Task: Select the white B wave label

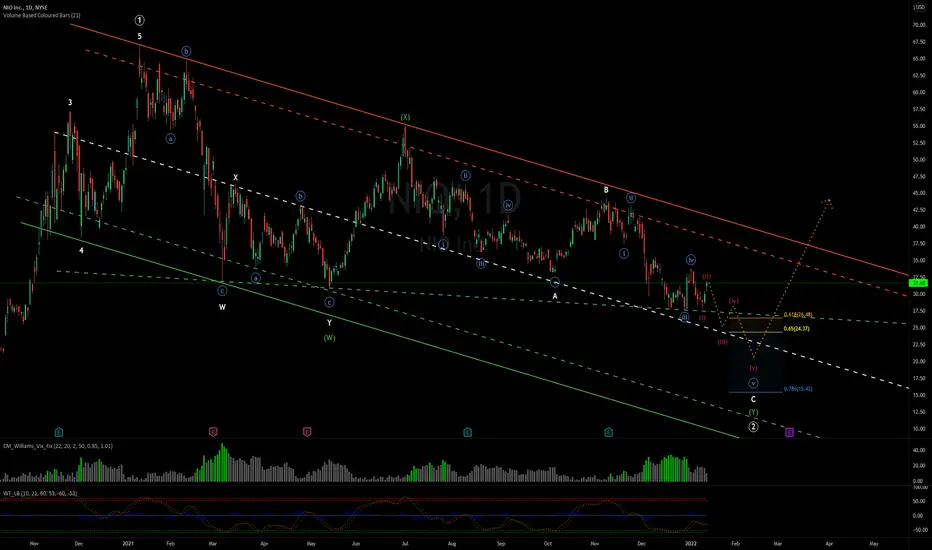Action: tap(606, 190)
